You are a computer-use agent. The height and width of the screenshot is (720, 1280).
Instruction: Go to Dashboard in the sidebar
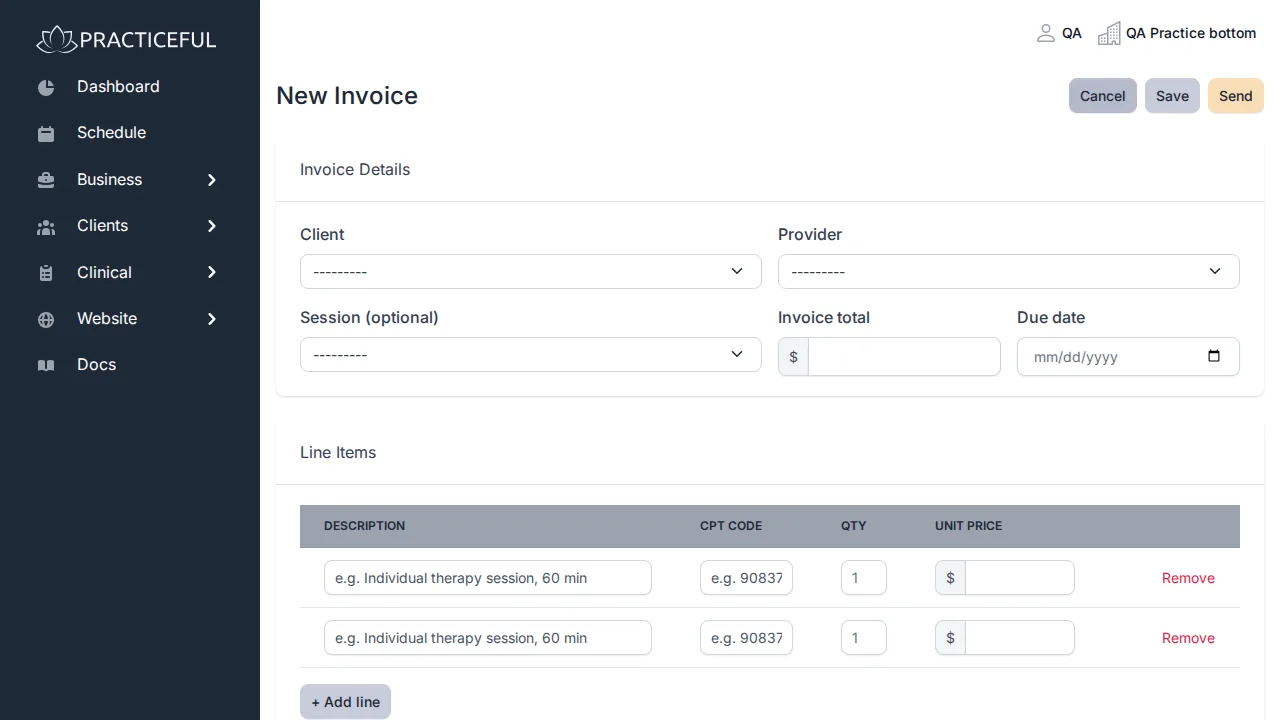[118, 87]
